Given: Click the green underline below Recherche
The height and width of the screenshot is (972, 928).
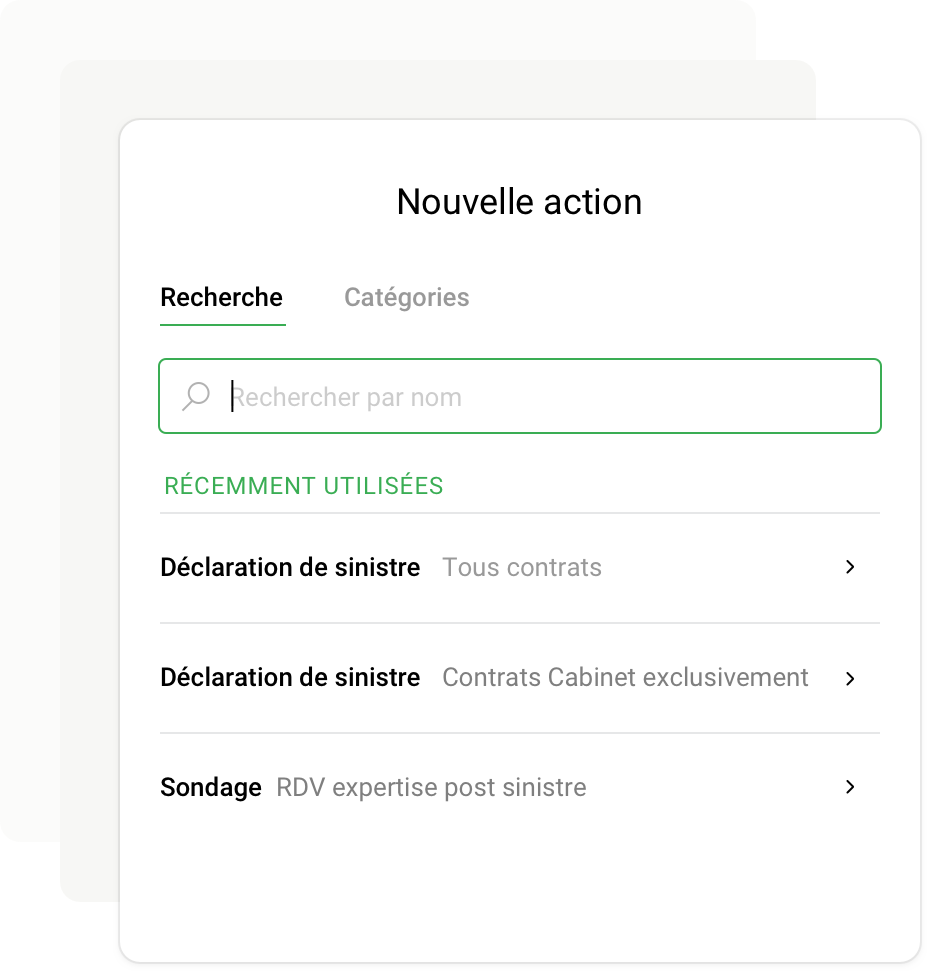Looking at the screenshot, I should pyautogui.click(x=222, y=323).
